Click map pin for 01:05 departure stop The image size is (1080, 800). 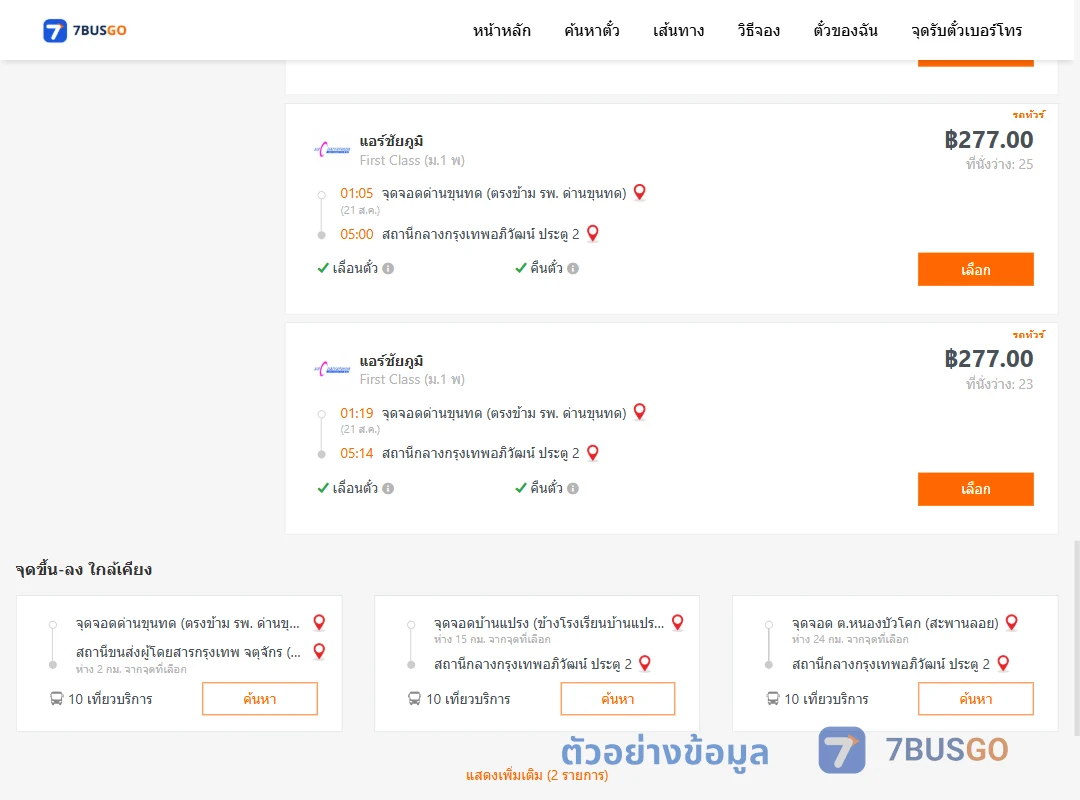click(639, 192)
